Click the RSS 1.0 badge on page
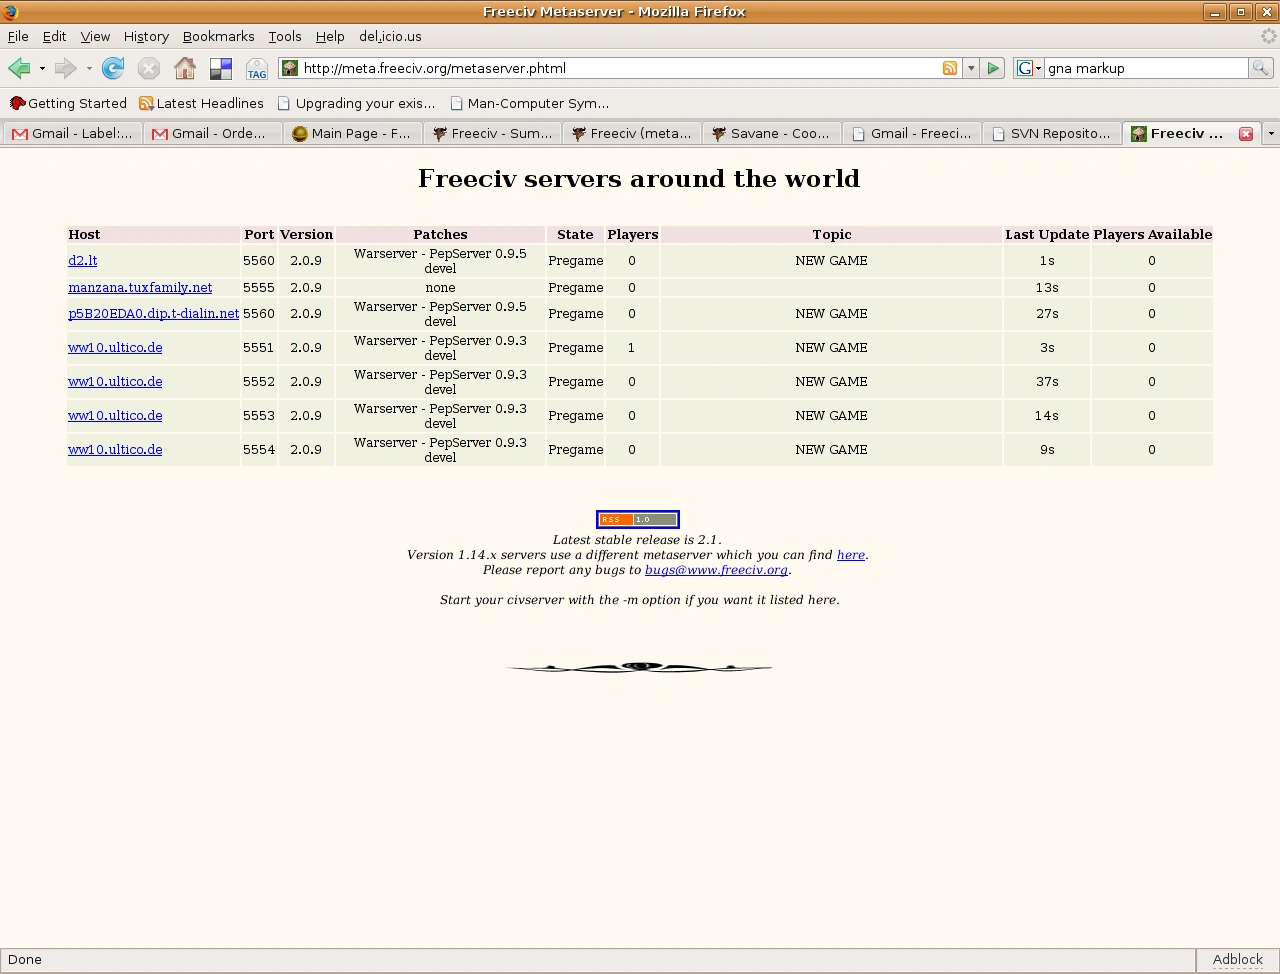This screenshot has height=974, width=1280. click(638, 519)
